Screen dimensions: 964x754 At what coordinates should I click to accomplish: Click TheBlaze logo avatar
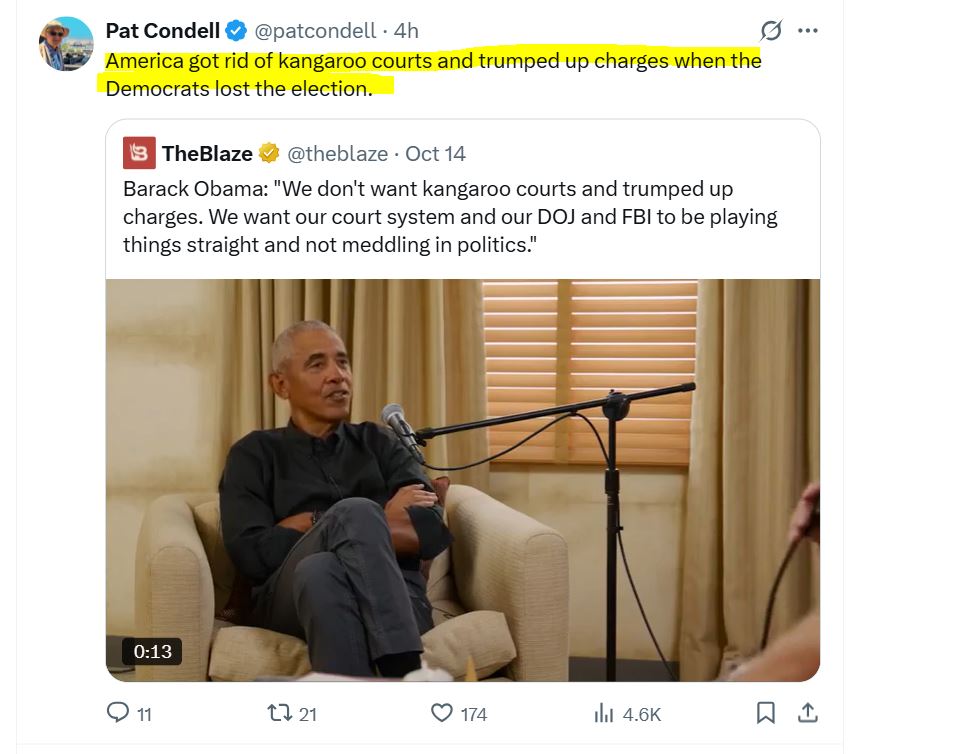coord(139,153)
